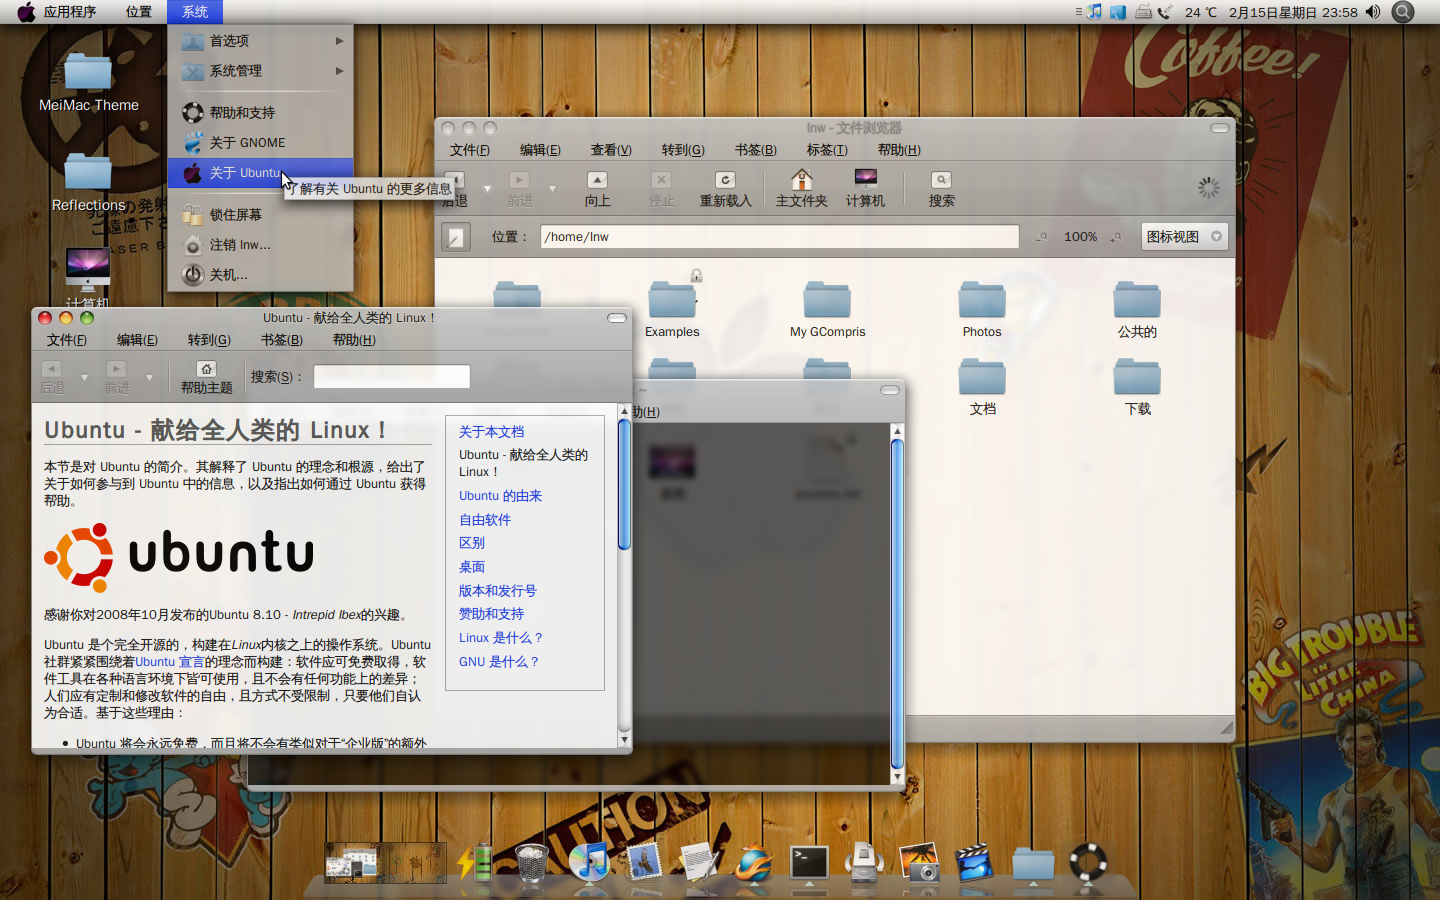Open the disk backup utility in the dock
The height and width of the screenshot is (900, 1440).
click(x=864, y=862)
